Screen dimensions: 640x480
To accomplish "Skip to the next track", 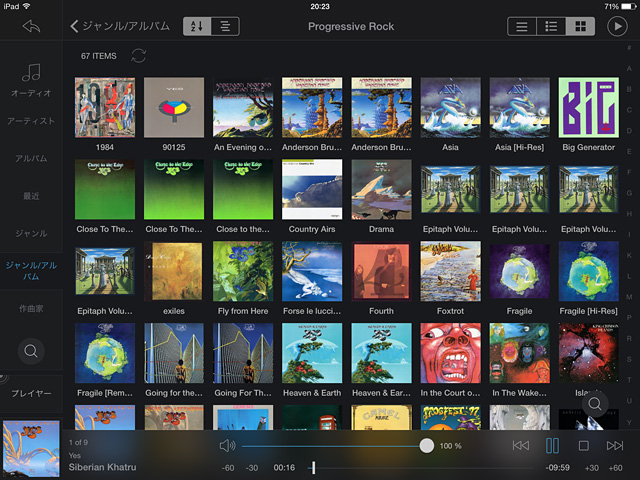I will [615, 445].
